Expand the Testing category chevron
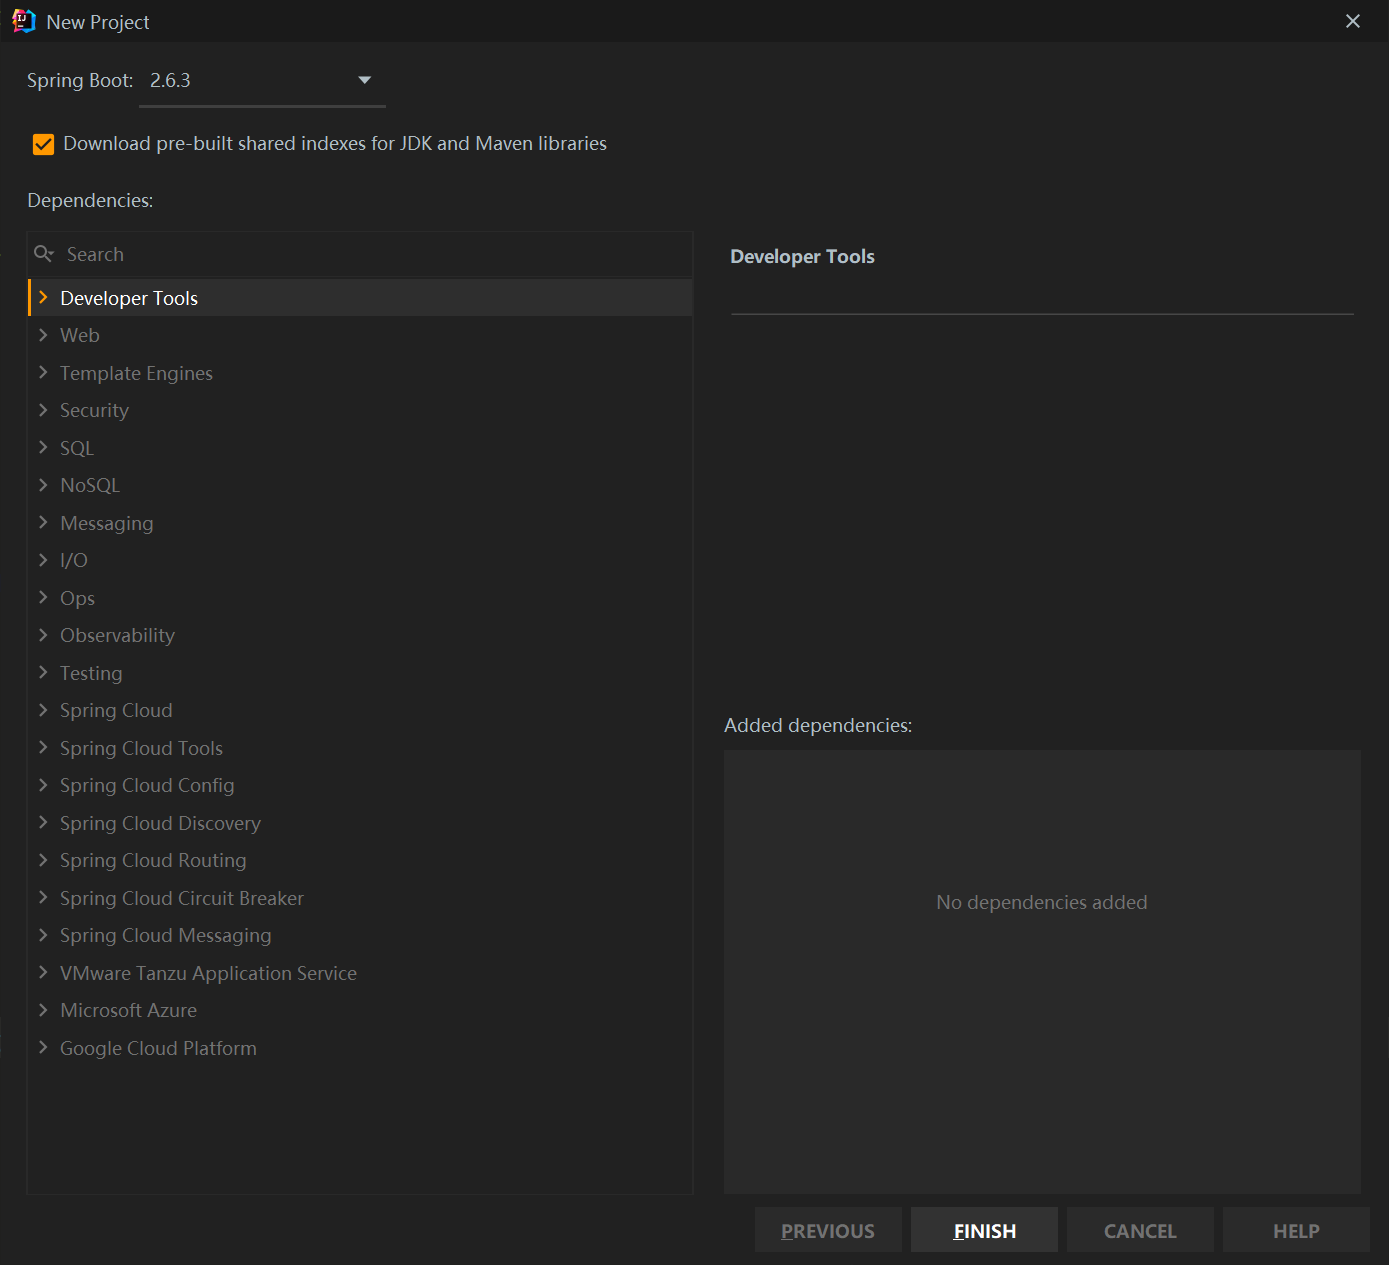This screenshot has height=1265, width=1389. (x=43, y=673)
